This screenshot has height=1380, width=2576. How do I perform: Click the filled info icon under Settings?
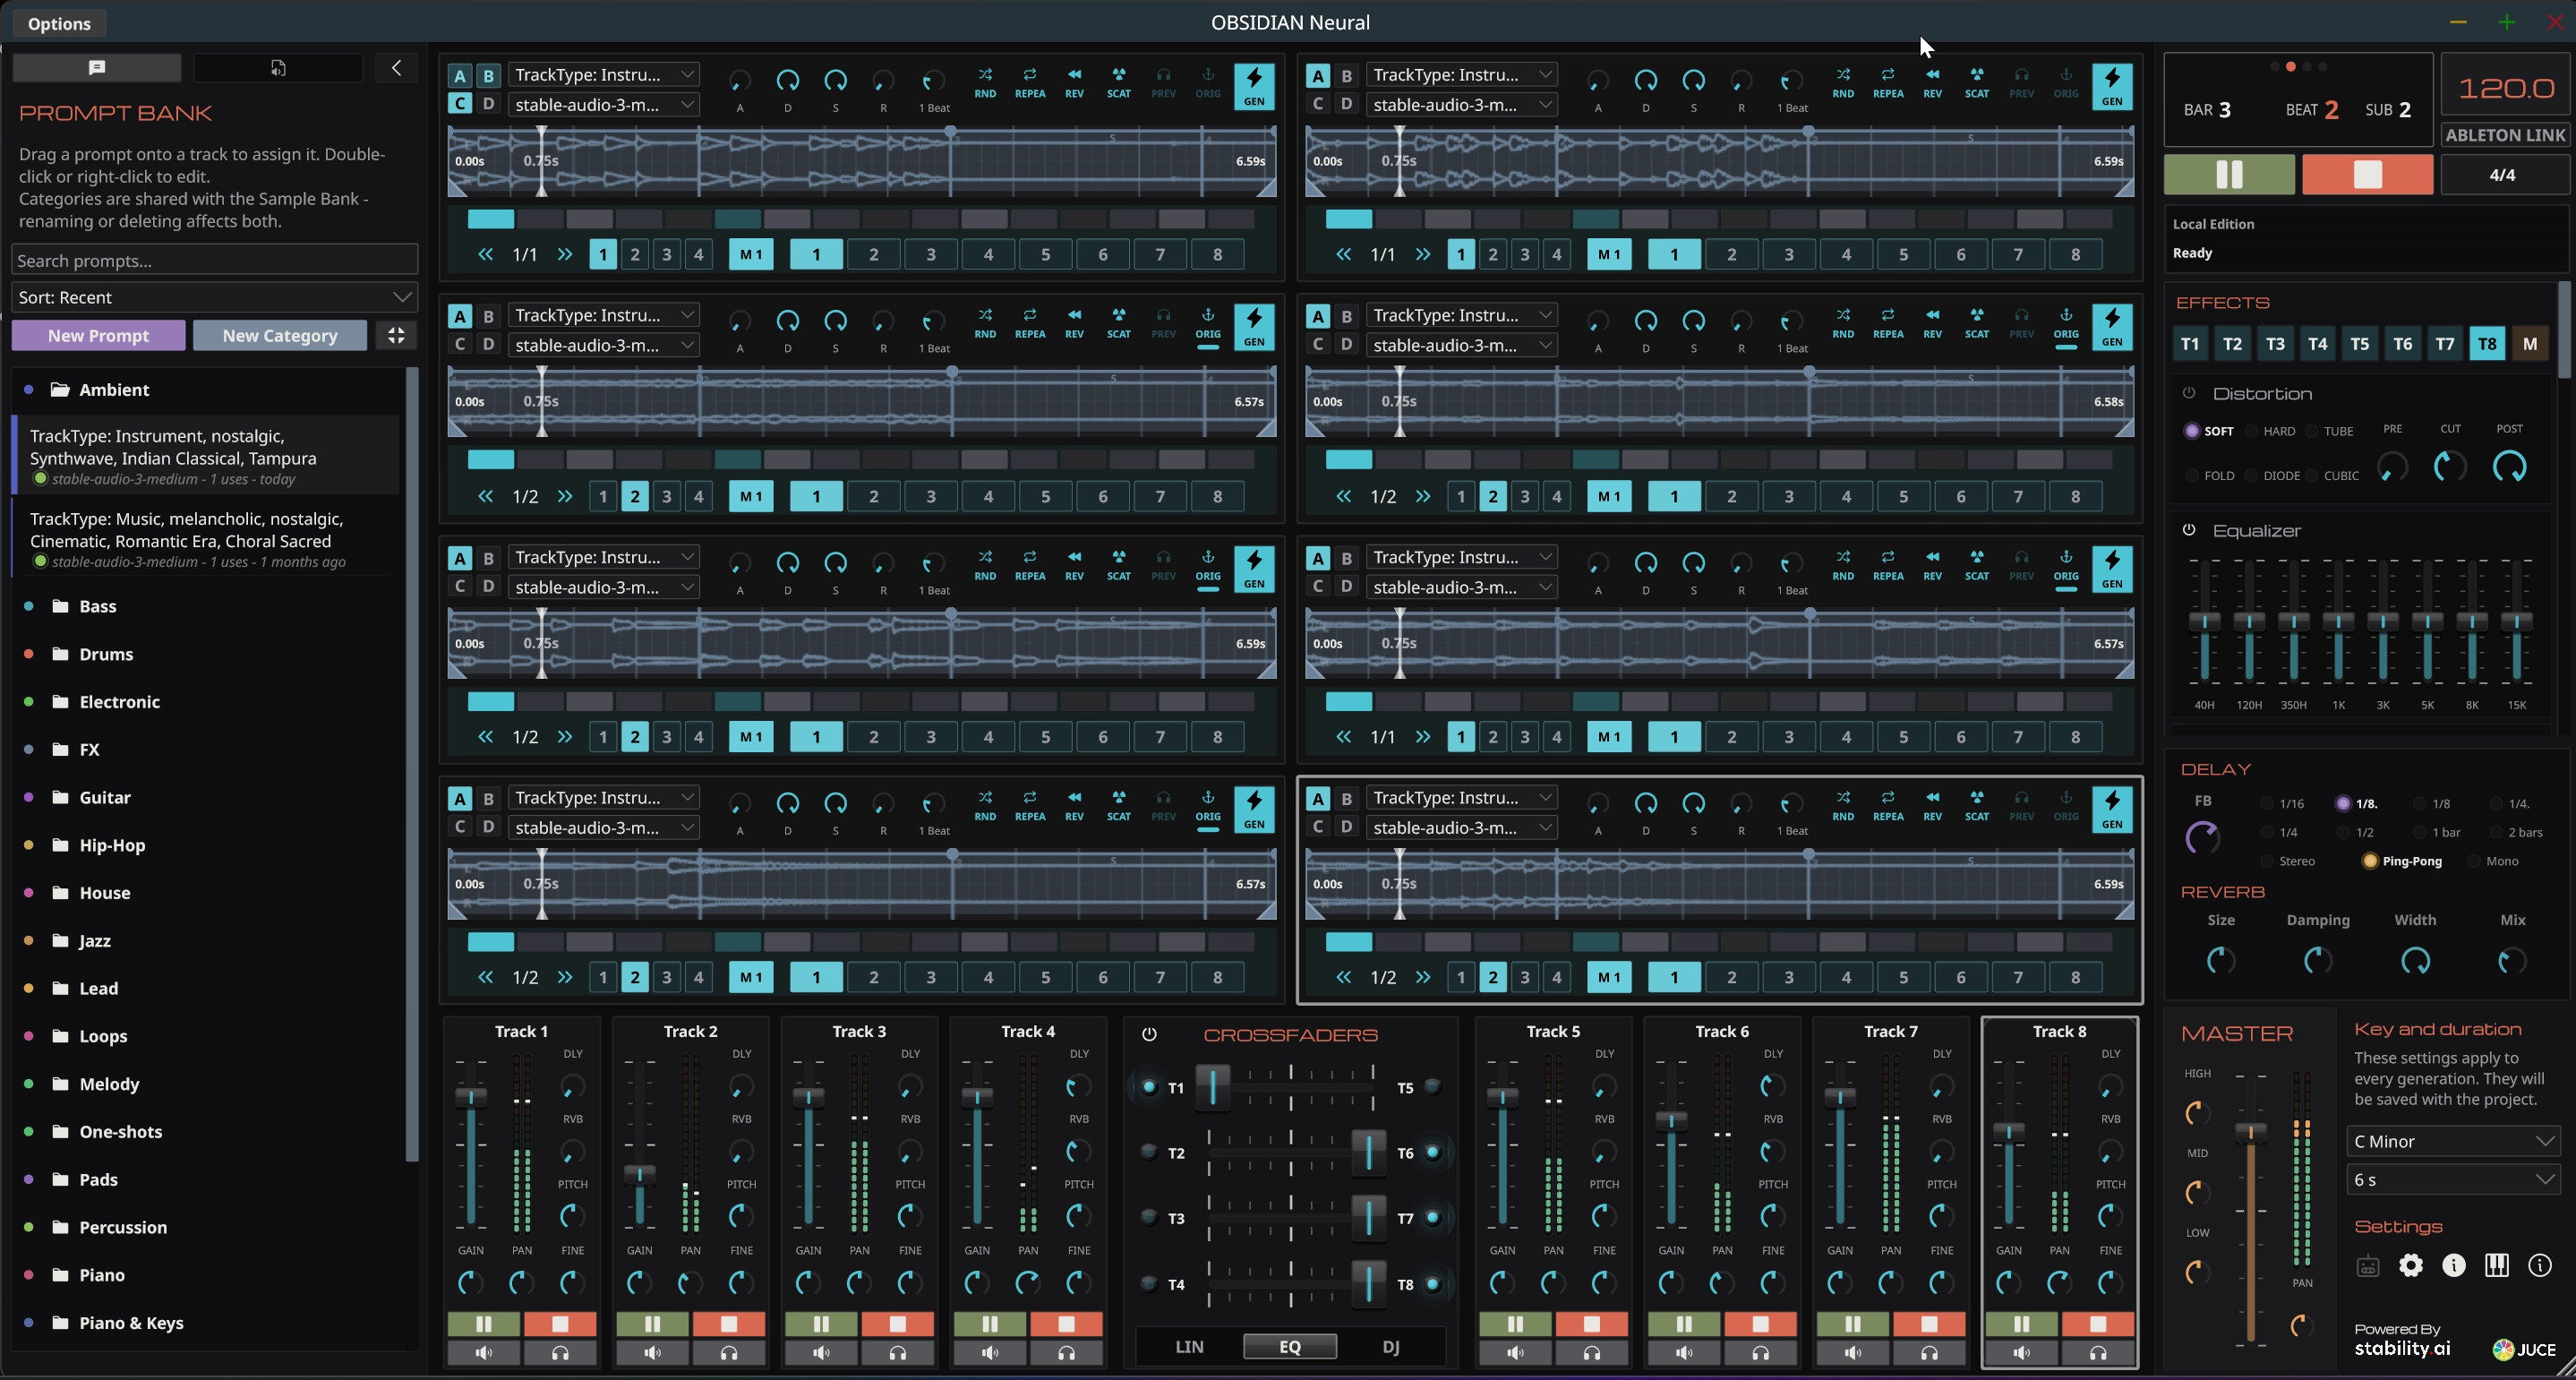(2454, 1266)
